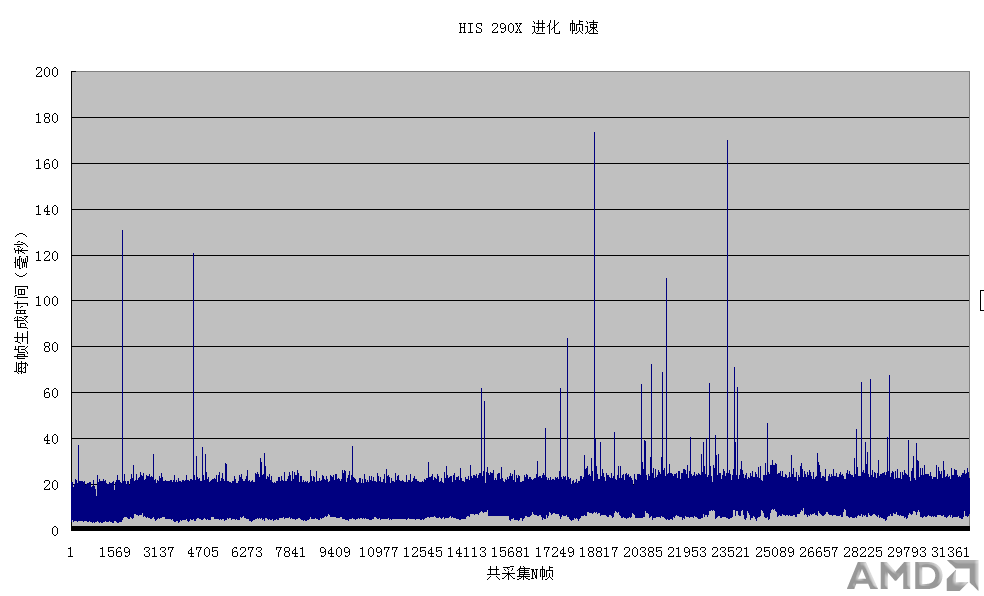Click the y-axis tick label "120"
The image size is (984, 596).
[47, 256]
